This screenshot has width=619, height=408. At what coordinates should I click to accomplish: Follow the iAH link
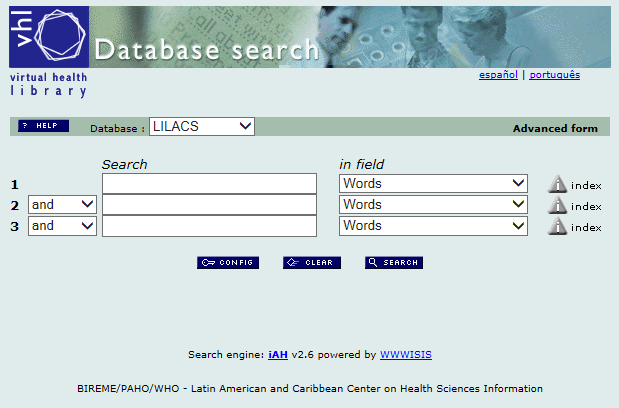pos(278,355)
